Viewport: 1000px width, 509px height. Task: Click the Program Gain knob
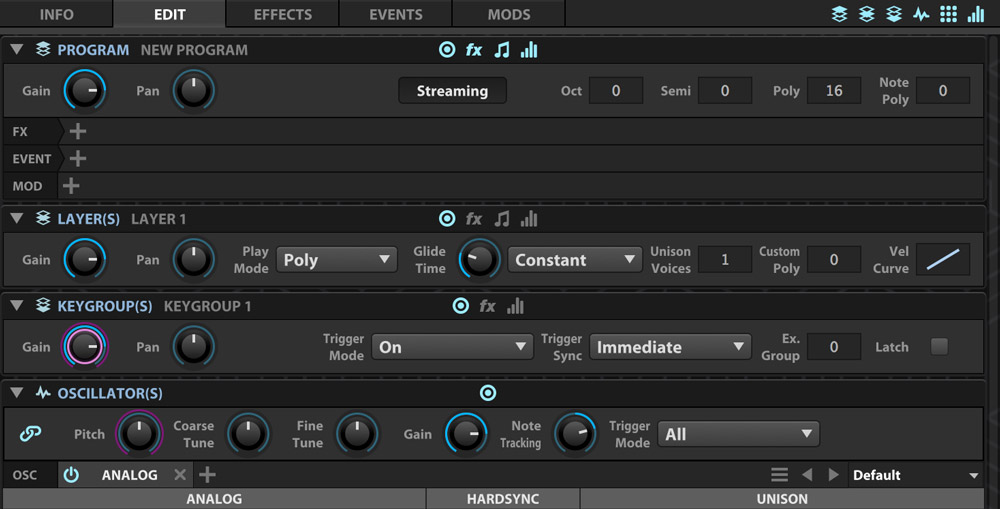[x=85, y=91]
